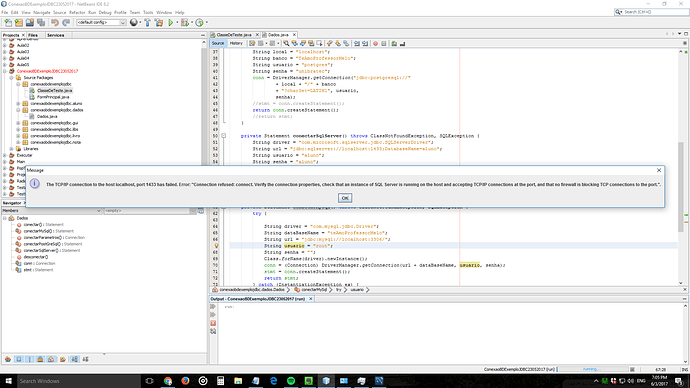Select ClasseDeTeste.java in project tree
This screenshot has height=388, width=690.
click(55, 90)
